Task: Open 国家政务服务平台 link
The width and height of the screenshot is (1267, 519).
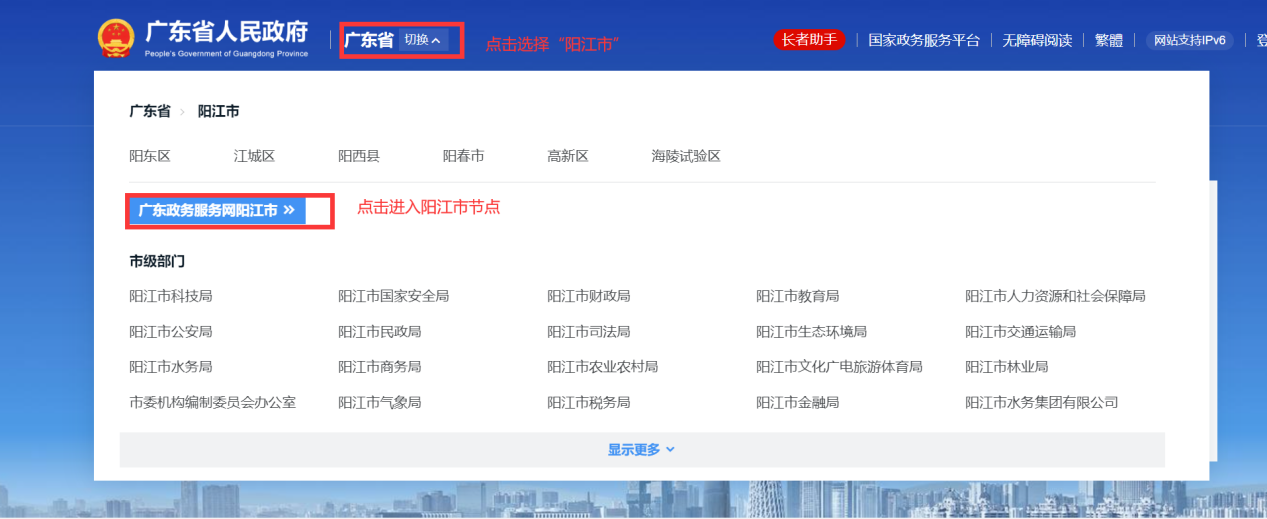Action: coord(924,40)
